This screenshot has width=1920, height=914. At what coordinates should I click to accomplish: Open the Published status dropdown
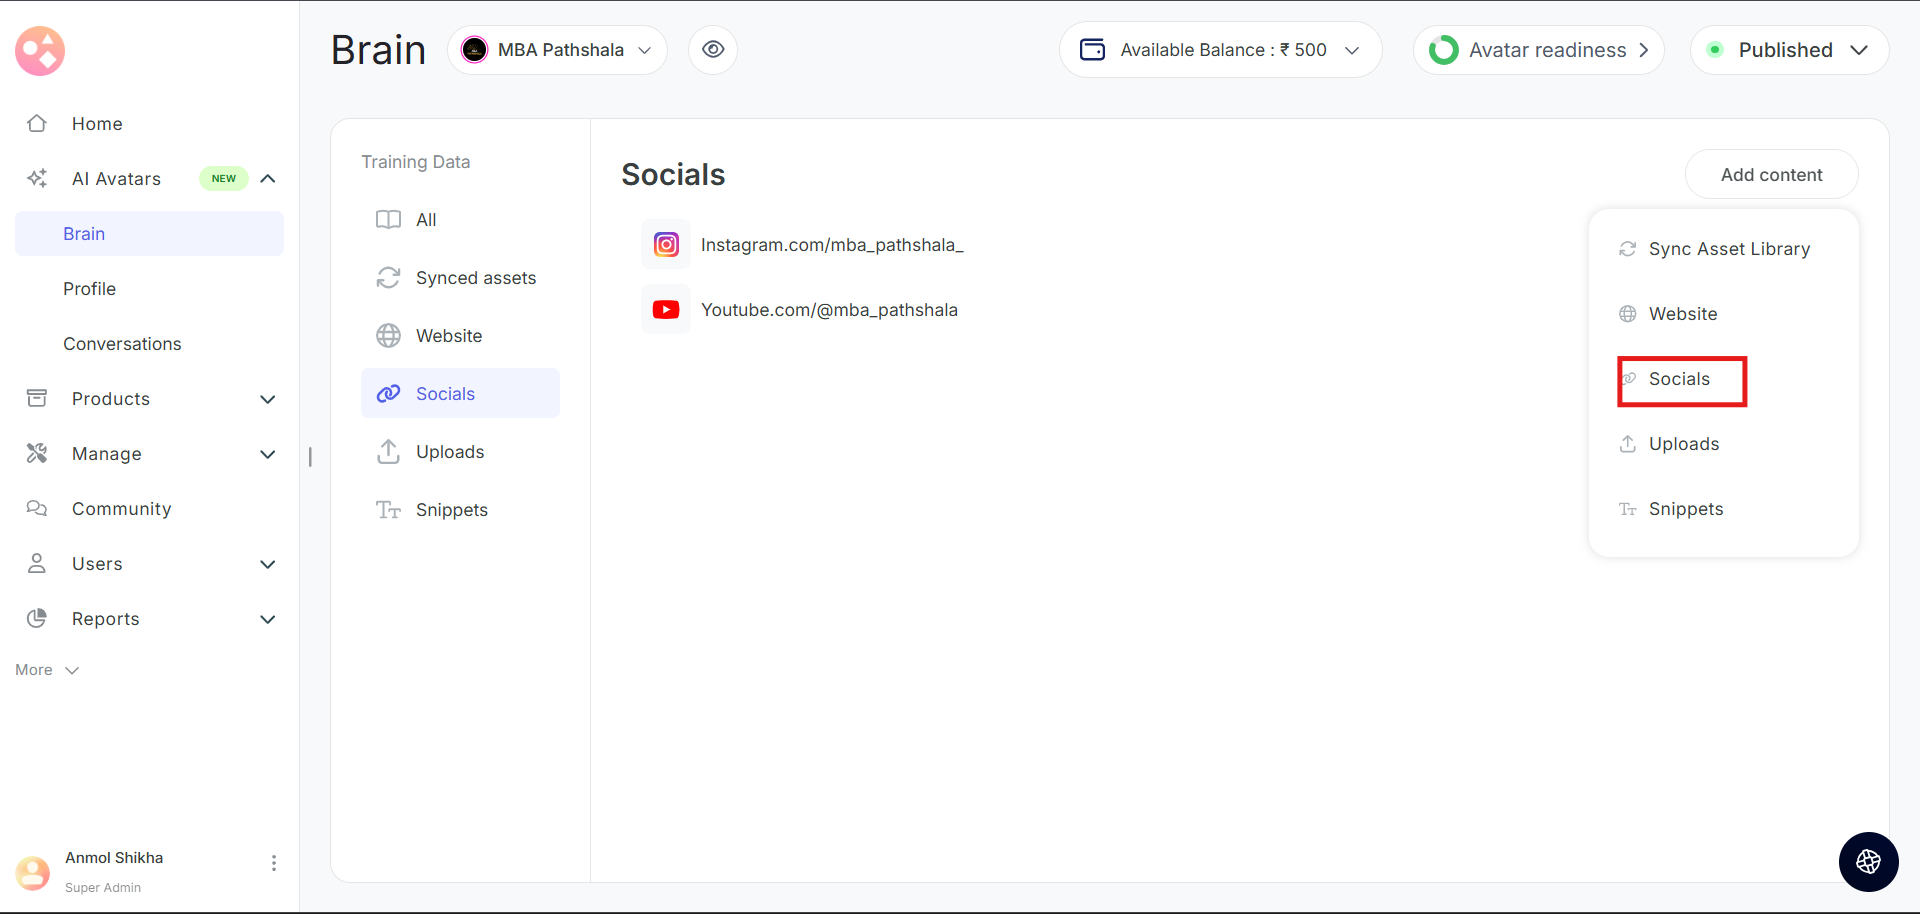(1789, 50)
